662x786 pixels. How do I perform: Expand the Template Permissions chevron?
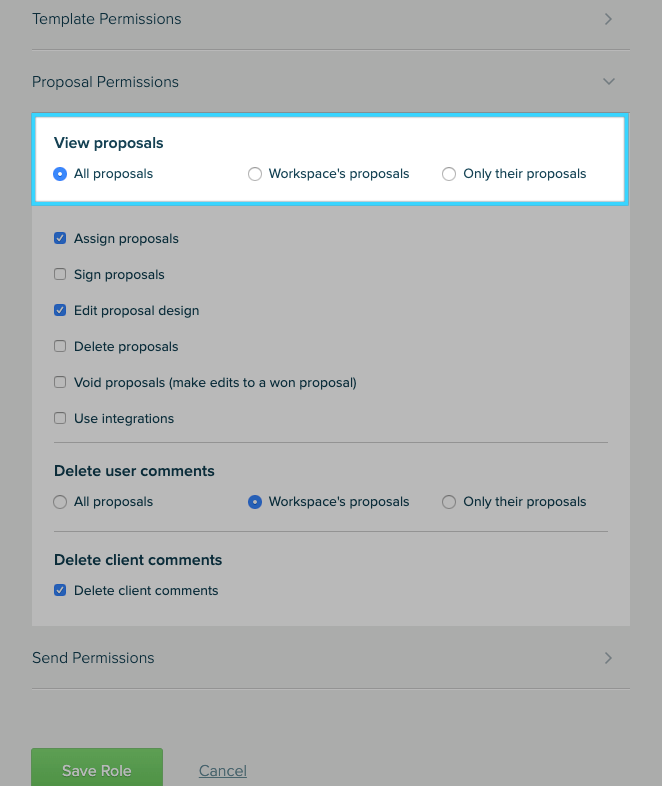point(608,19)
